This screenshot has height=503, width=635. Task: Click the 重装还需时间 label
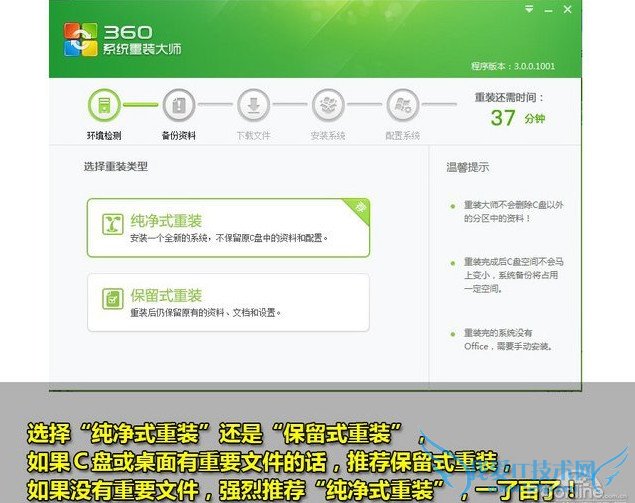coord(509,97)
